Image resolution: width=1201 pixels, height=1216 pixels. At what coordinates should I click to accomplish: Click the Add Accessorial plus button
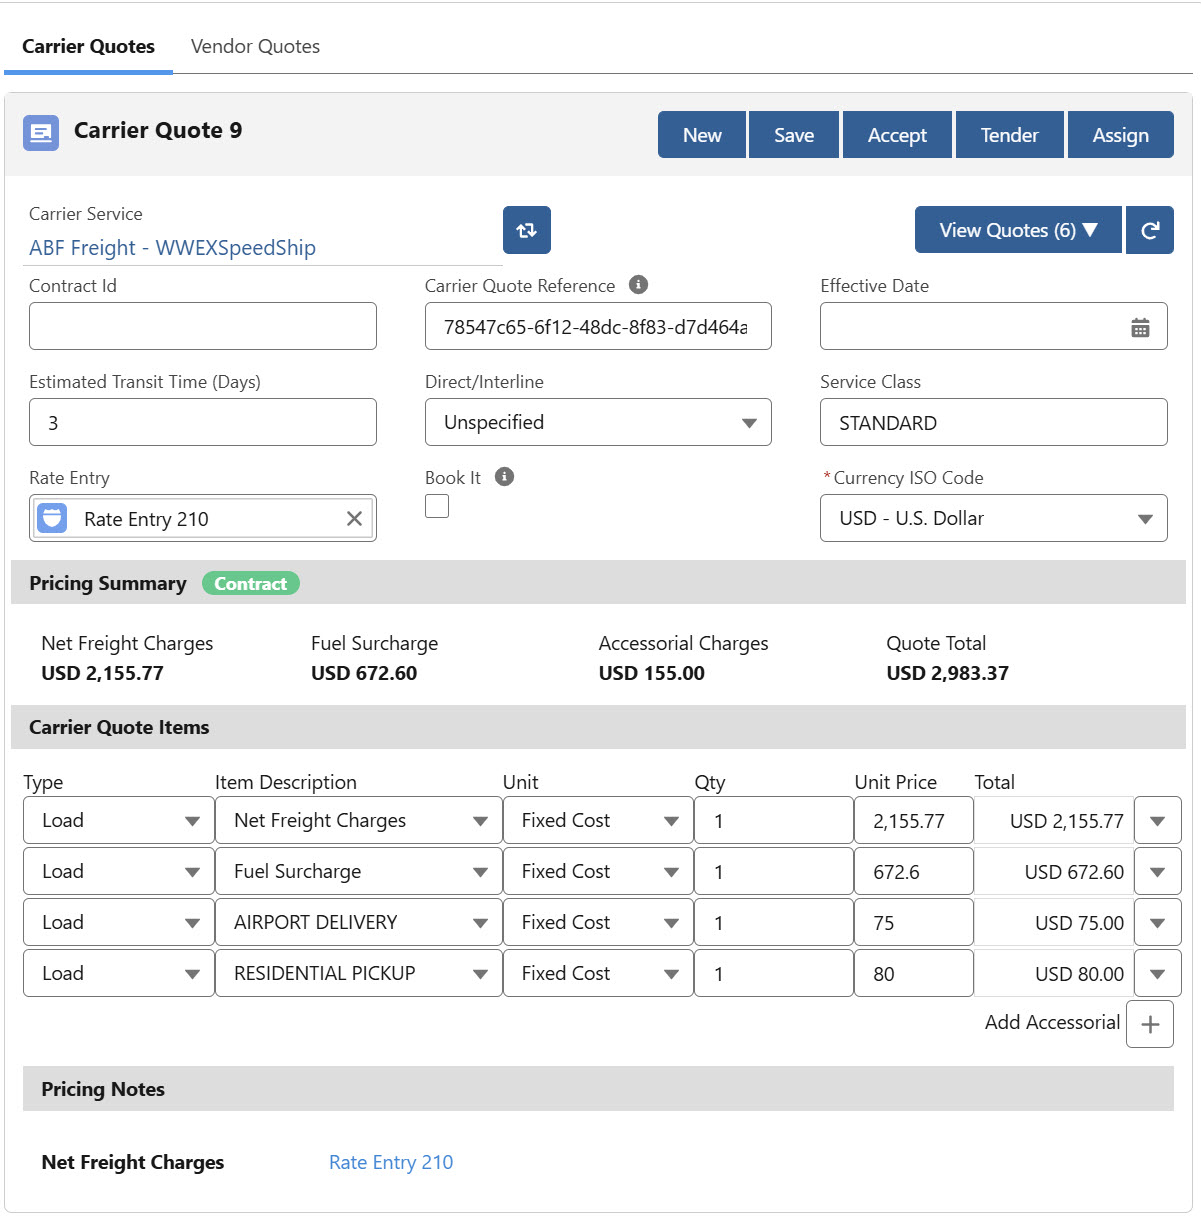(x=1150, y=1024)
